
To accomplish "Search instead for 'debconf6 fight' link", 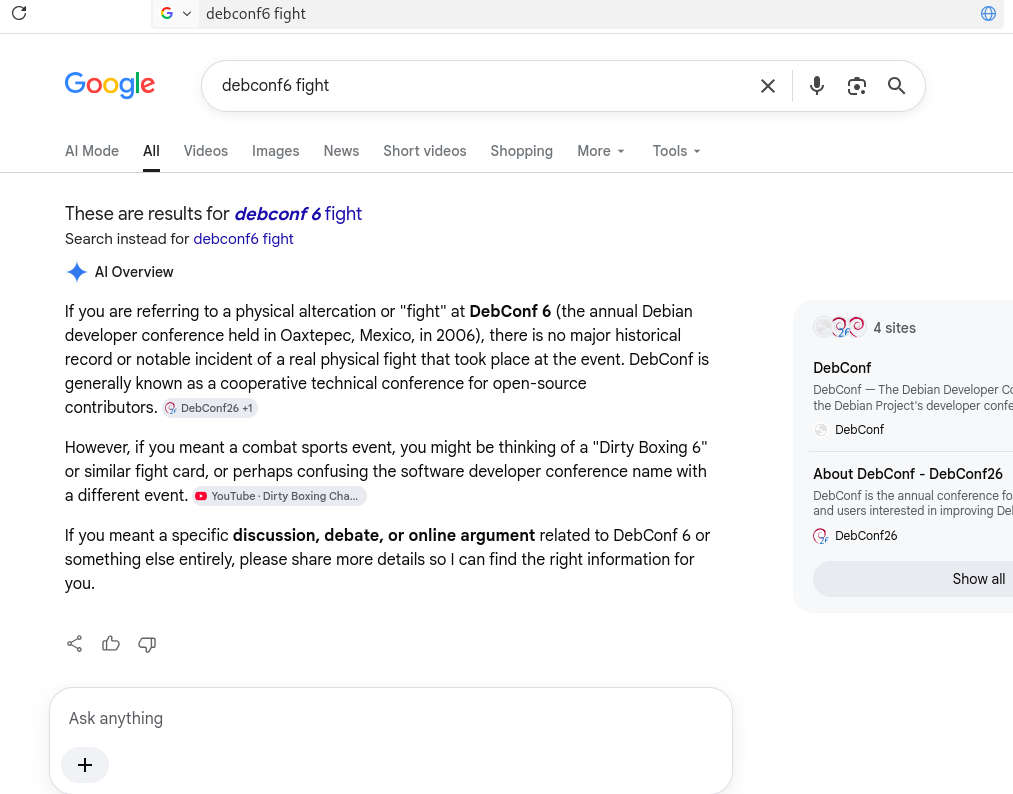I will 244,239.
